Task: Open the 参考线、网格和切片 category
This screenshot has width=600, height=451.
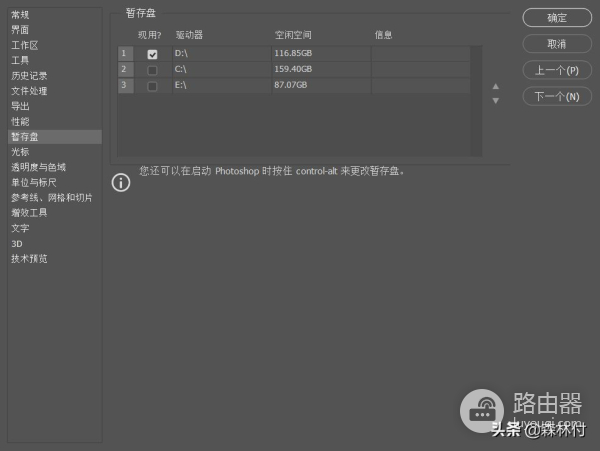Action: [55, 198]
